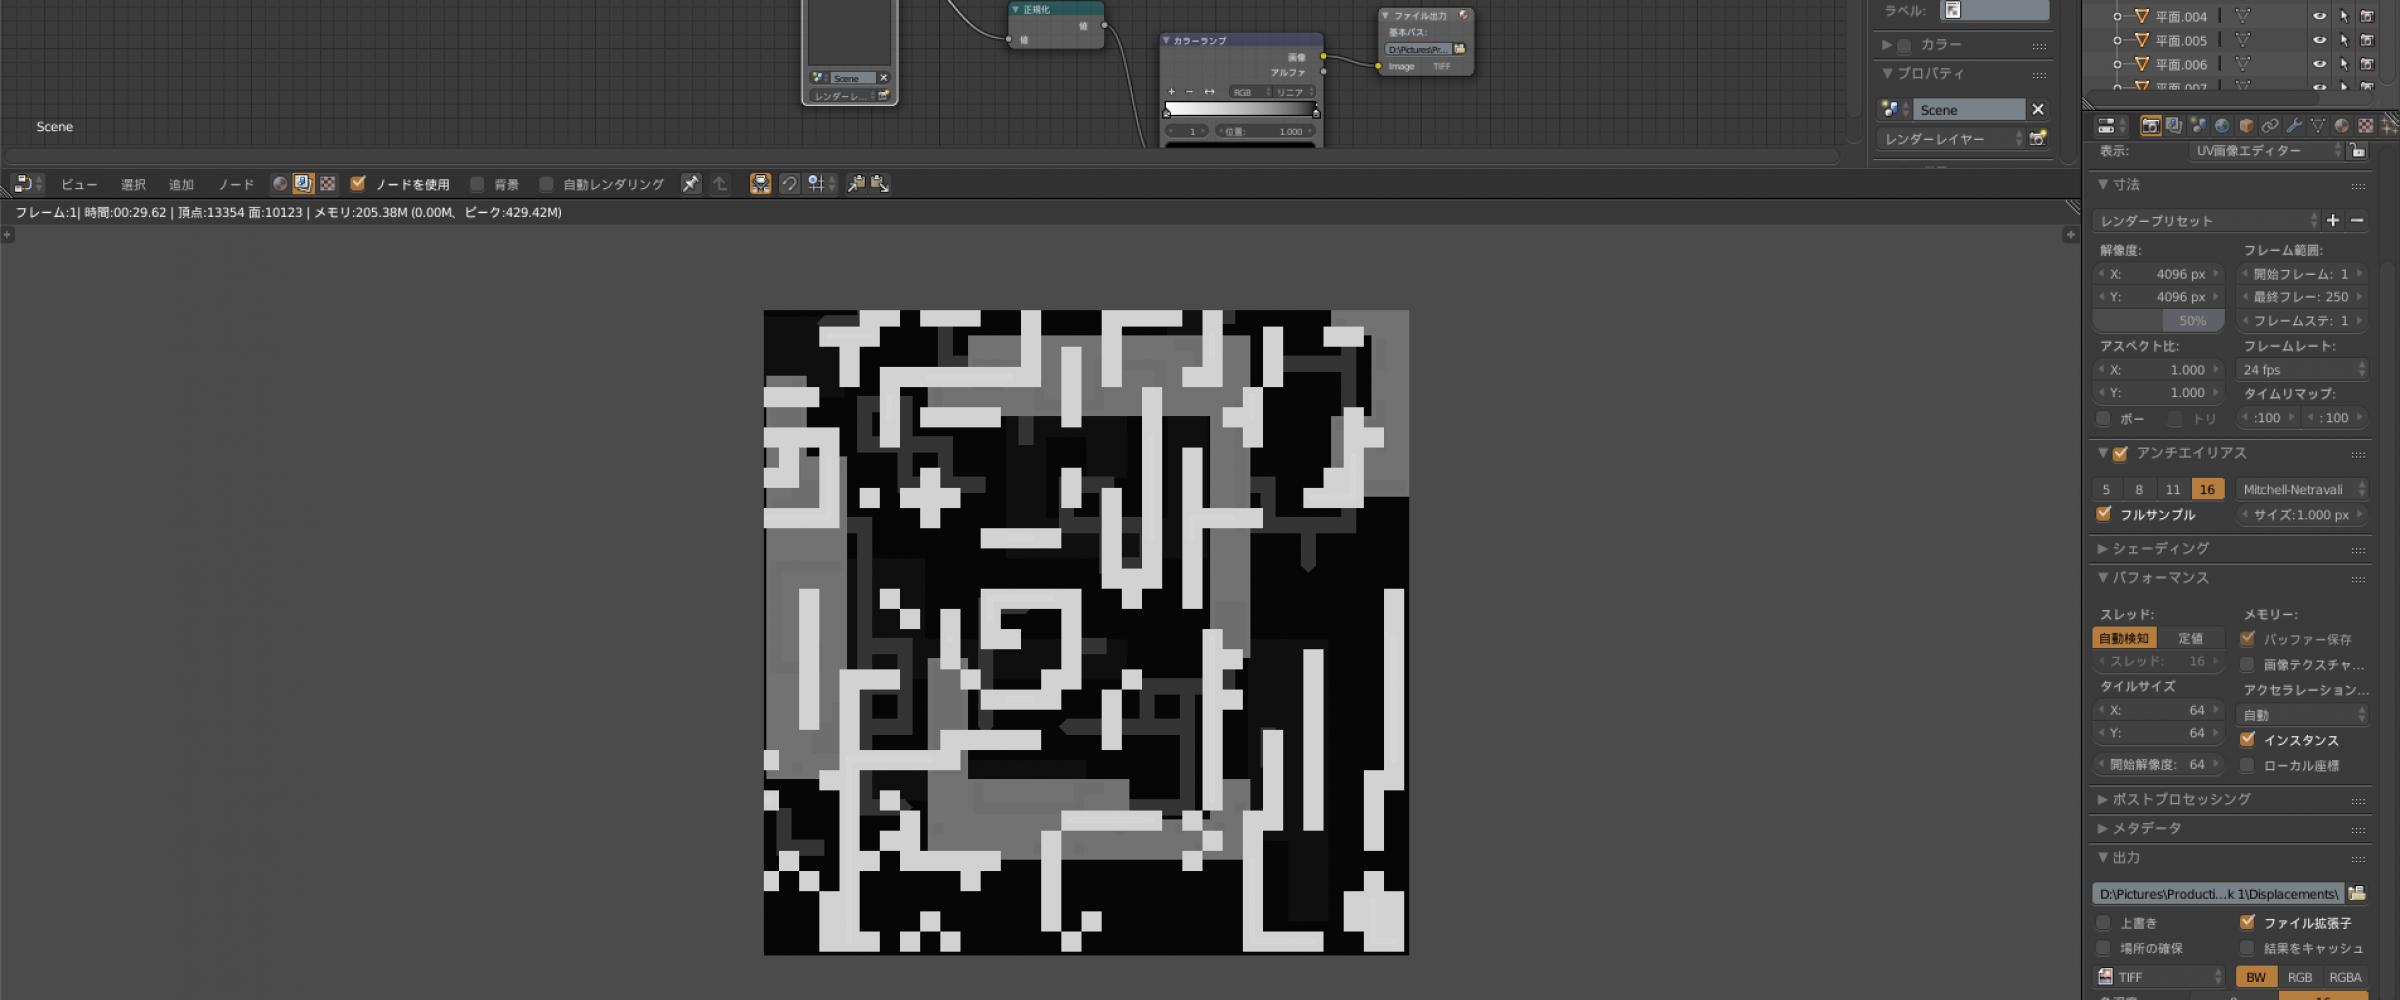The image size is (2400, 1000).
Task: Open the World properties tab globe icon
Action: click(2221, 125)
